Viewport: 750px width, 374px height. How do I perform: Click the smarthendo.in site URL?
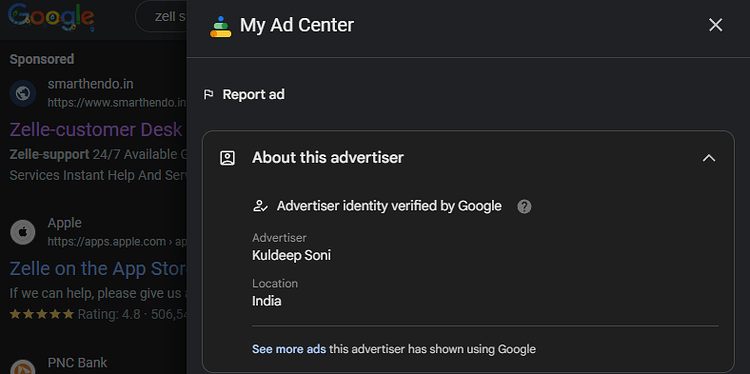pyautogui.click(x=117, y=102)
